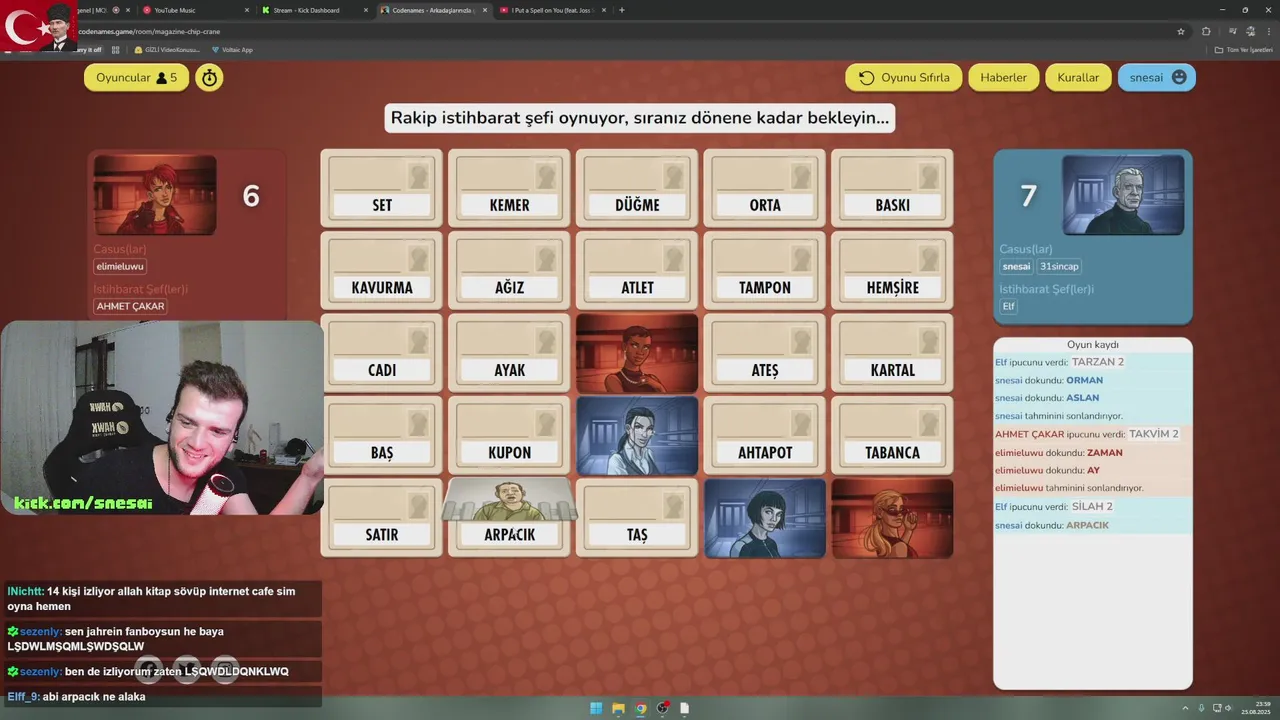Pick the AĞIZ word card
This screenshot has width=1280, height=720.
click(509, 271)
